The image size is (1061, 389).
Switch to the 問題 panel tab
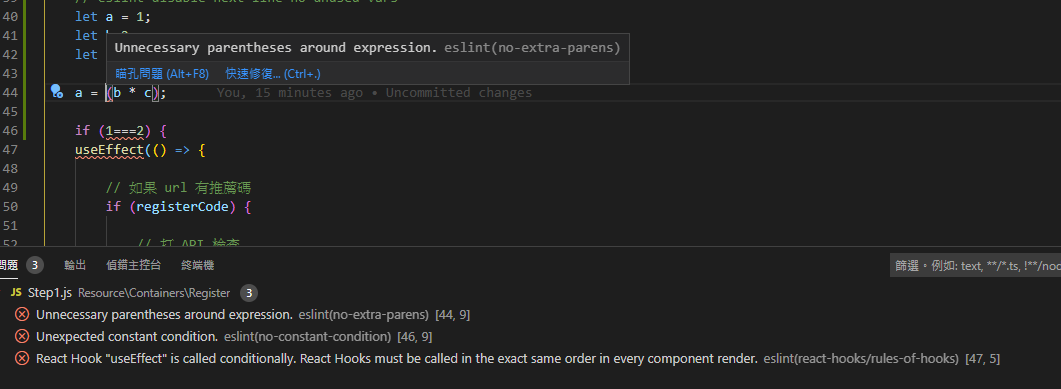(x=8, y=265)
